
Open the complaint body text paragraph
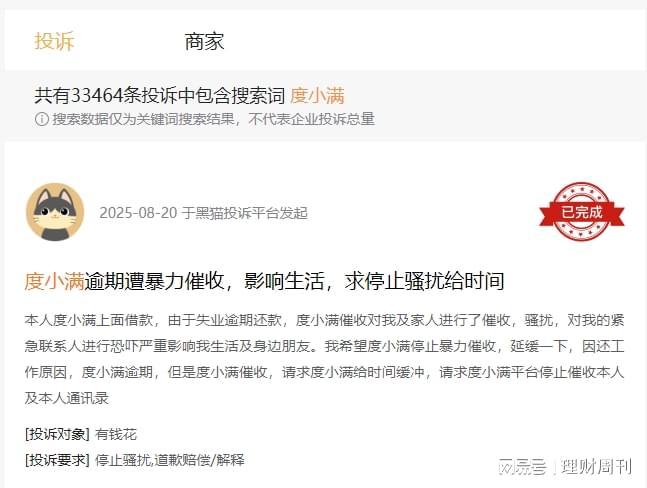click(x=324, y=359)
